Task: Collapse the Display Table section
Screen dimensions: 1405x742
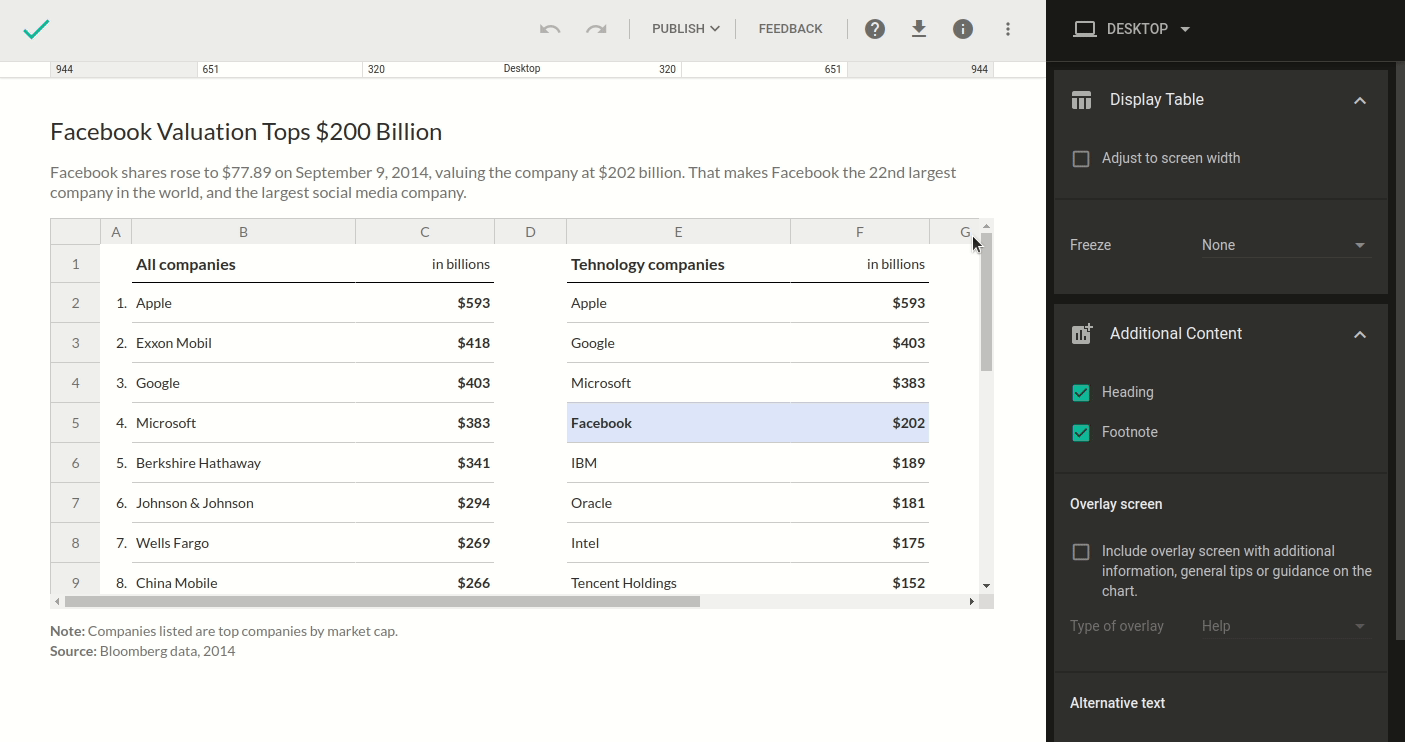Action: pyautogui.click(x=1359, y=100)
